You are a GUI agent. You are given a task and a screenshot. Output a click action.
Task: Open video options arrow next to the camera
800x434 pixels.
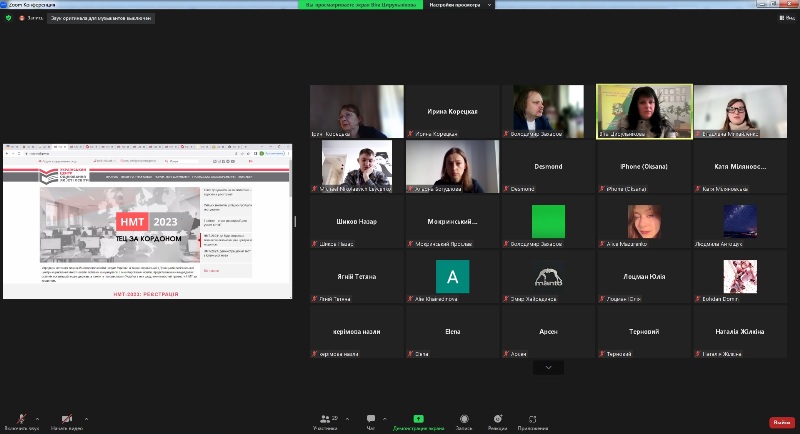coord(86,419)
